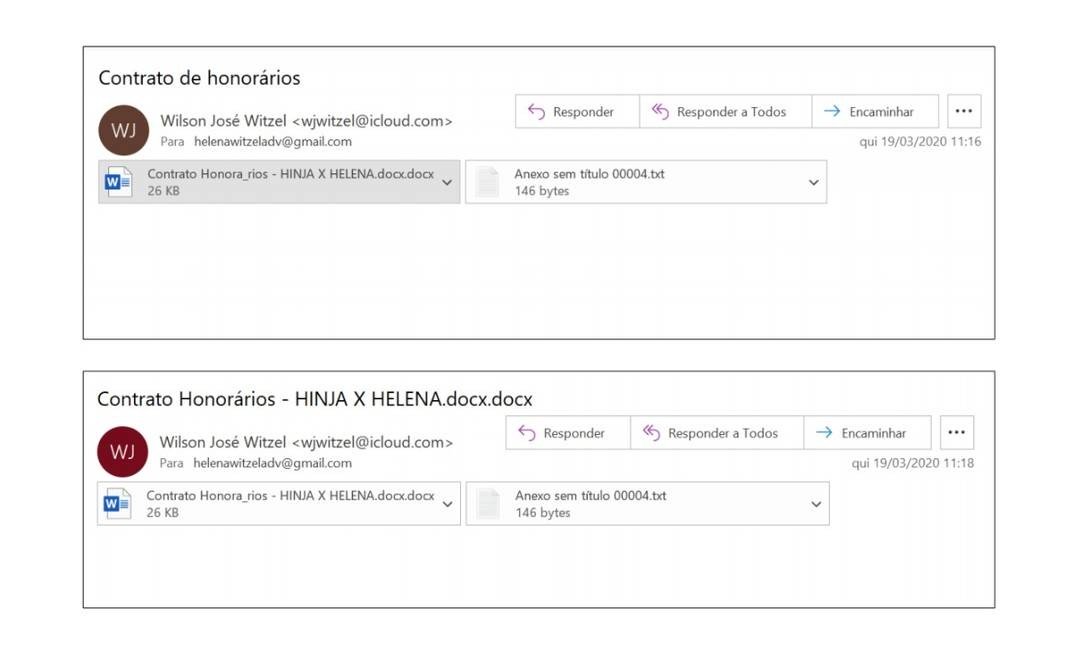
Task: Open the more actions ellipsis menu, top email
Action: [x=963, y=110]
